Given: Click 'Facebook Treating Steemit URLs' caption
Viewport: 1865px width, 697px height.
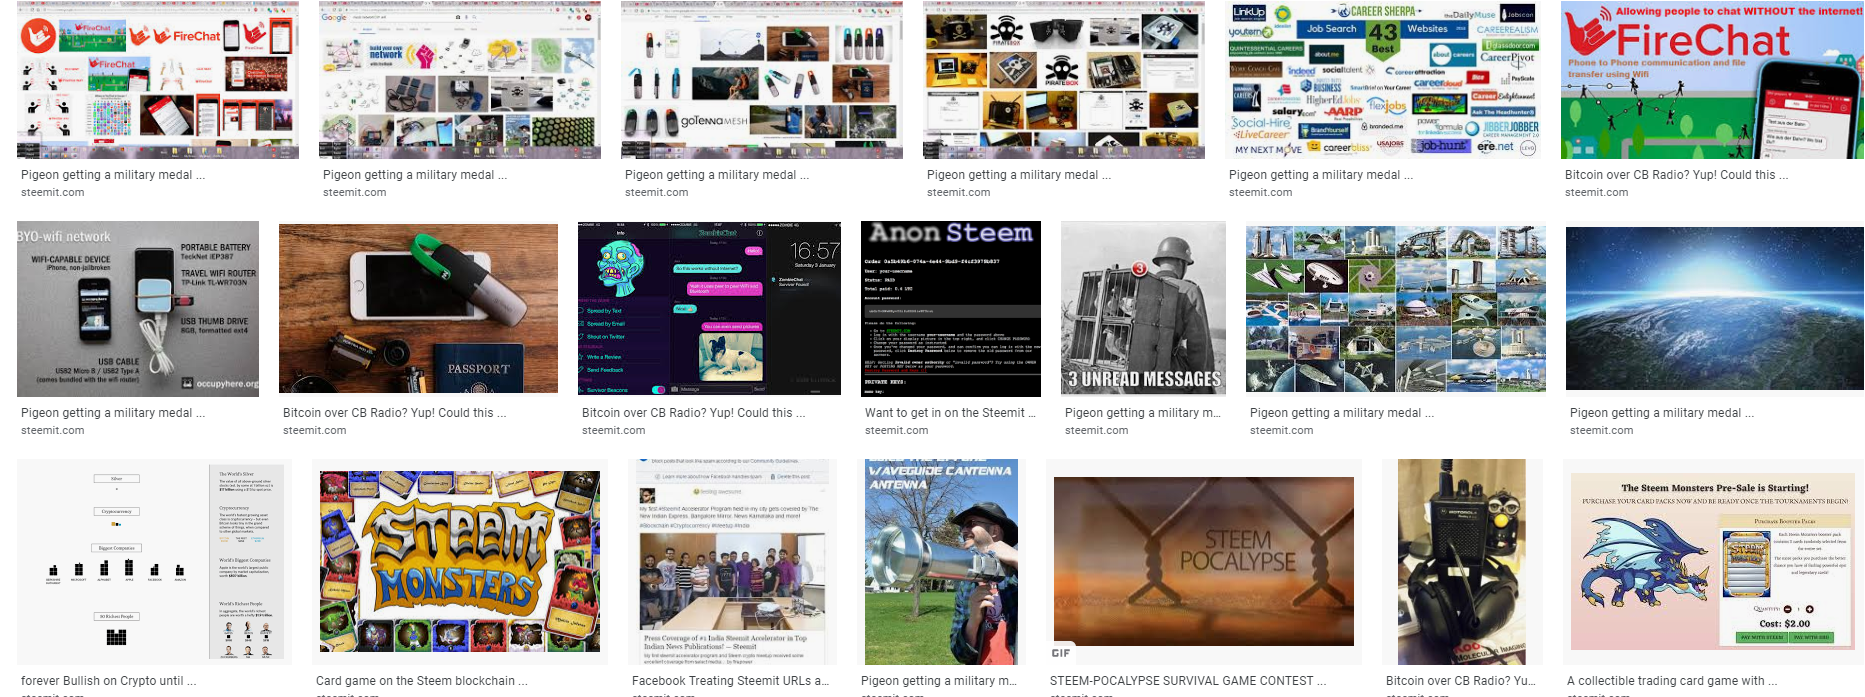Looking at the screenshot, I should point(731,681).
